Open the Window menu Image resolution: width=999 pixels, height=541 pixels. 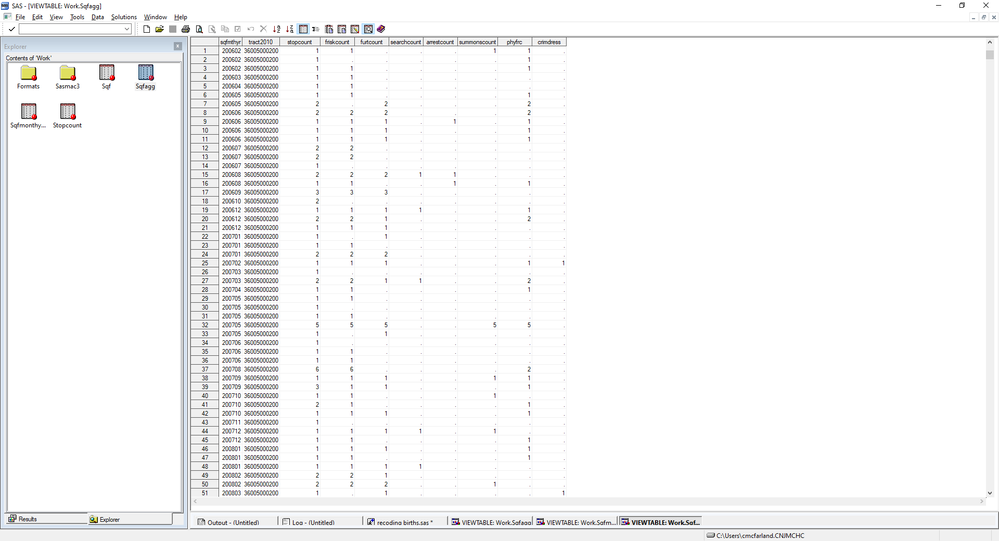coord(155,17)
